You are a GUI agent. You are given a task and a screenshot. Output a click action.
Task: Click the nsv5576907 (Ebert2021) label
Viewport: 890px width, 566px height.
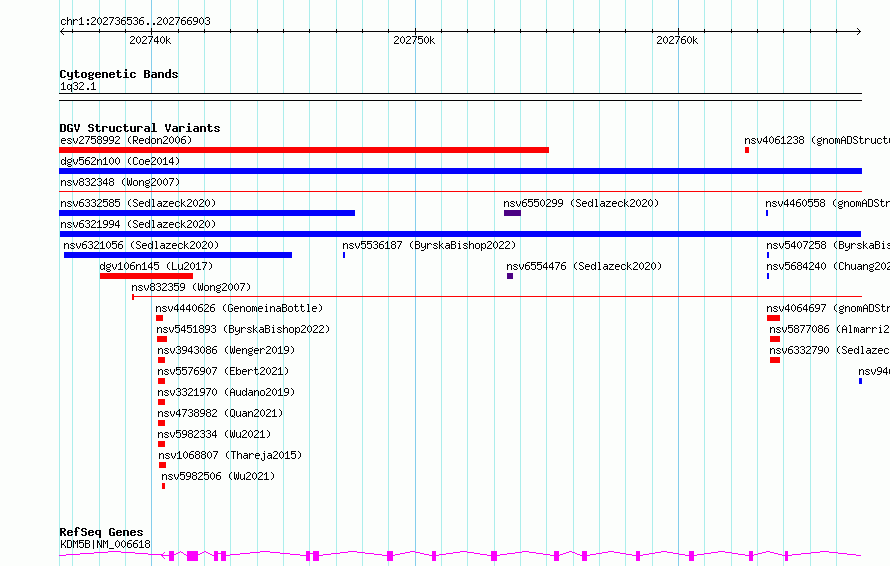(223, 371)
